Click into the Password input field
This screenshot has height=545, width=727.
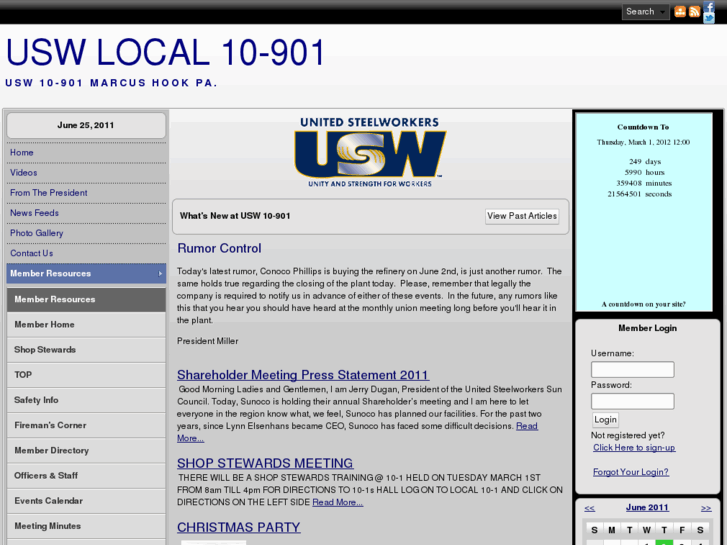(632, 401)
